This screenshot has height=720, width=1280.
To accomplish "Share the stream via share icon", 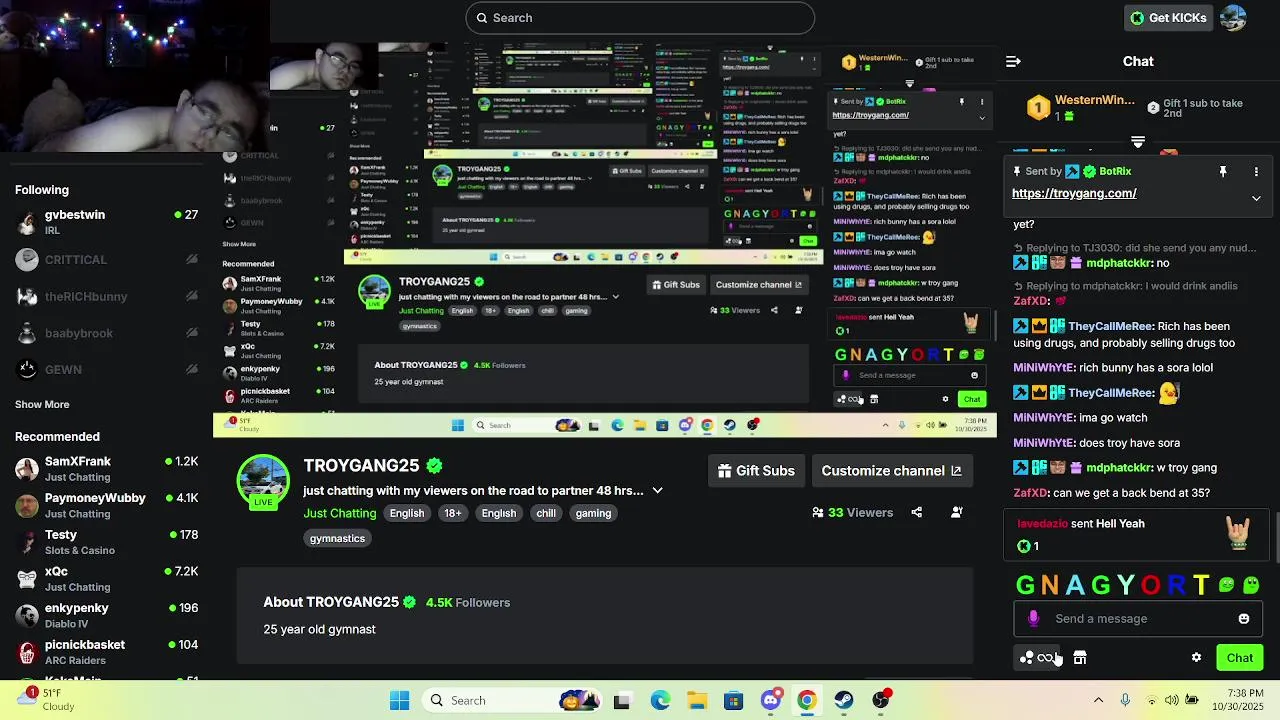I will coord(917,512).
